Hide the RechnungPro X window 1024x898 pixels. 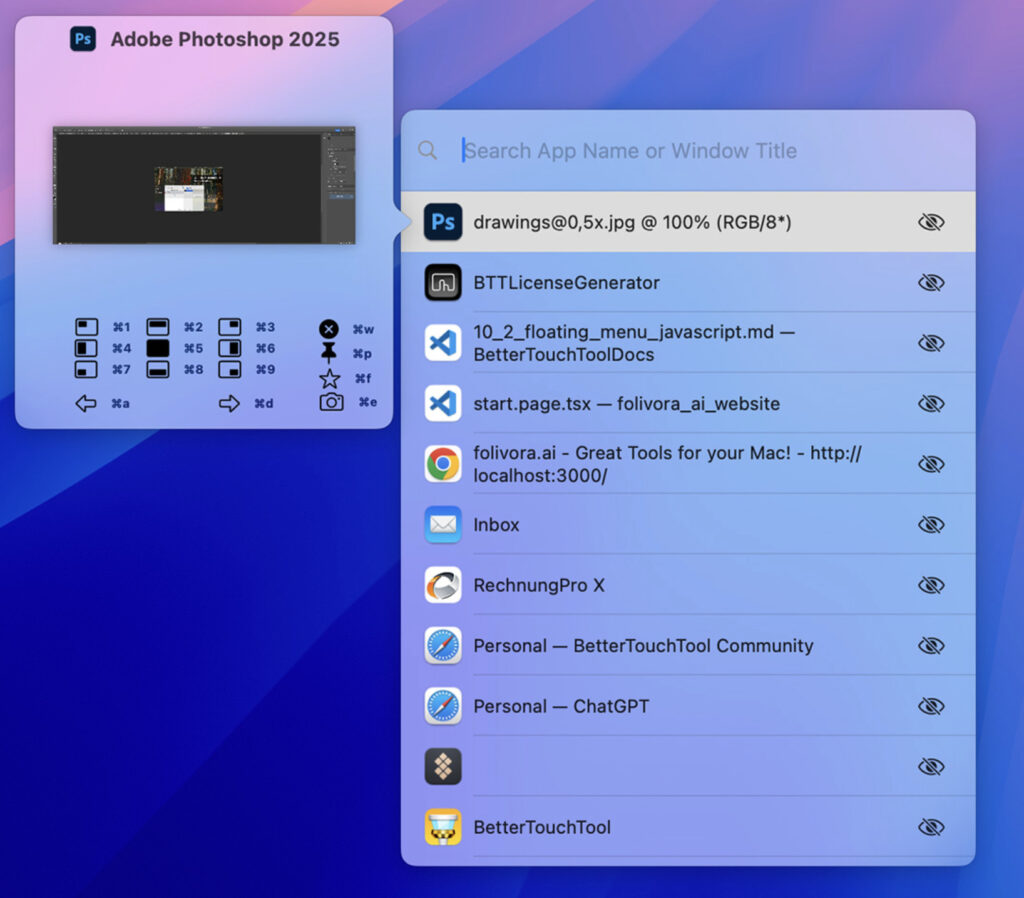point(931,585)
